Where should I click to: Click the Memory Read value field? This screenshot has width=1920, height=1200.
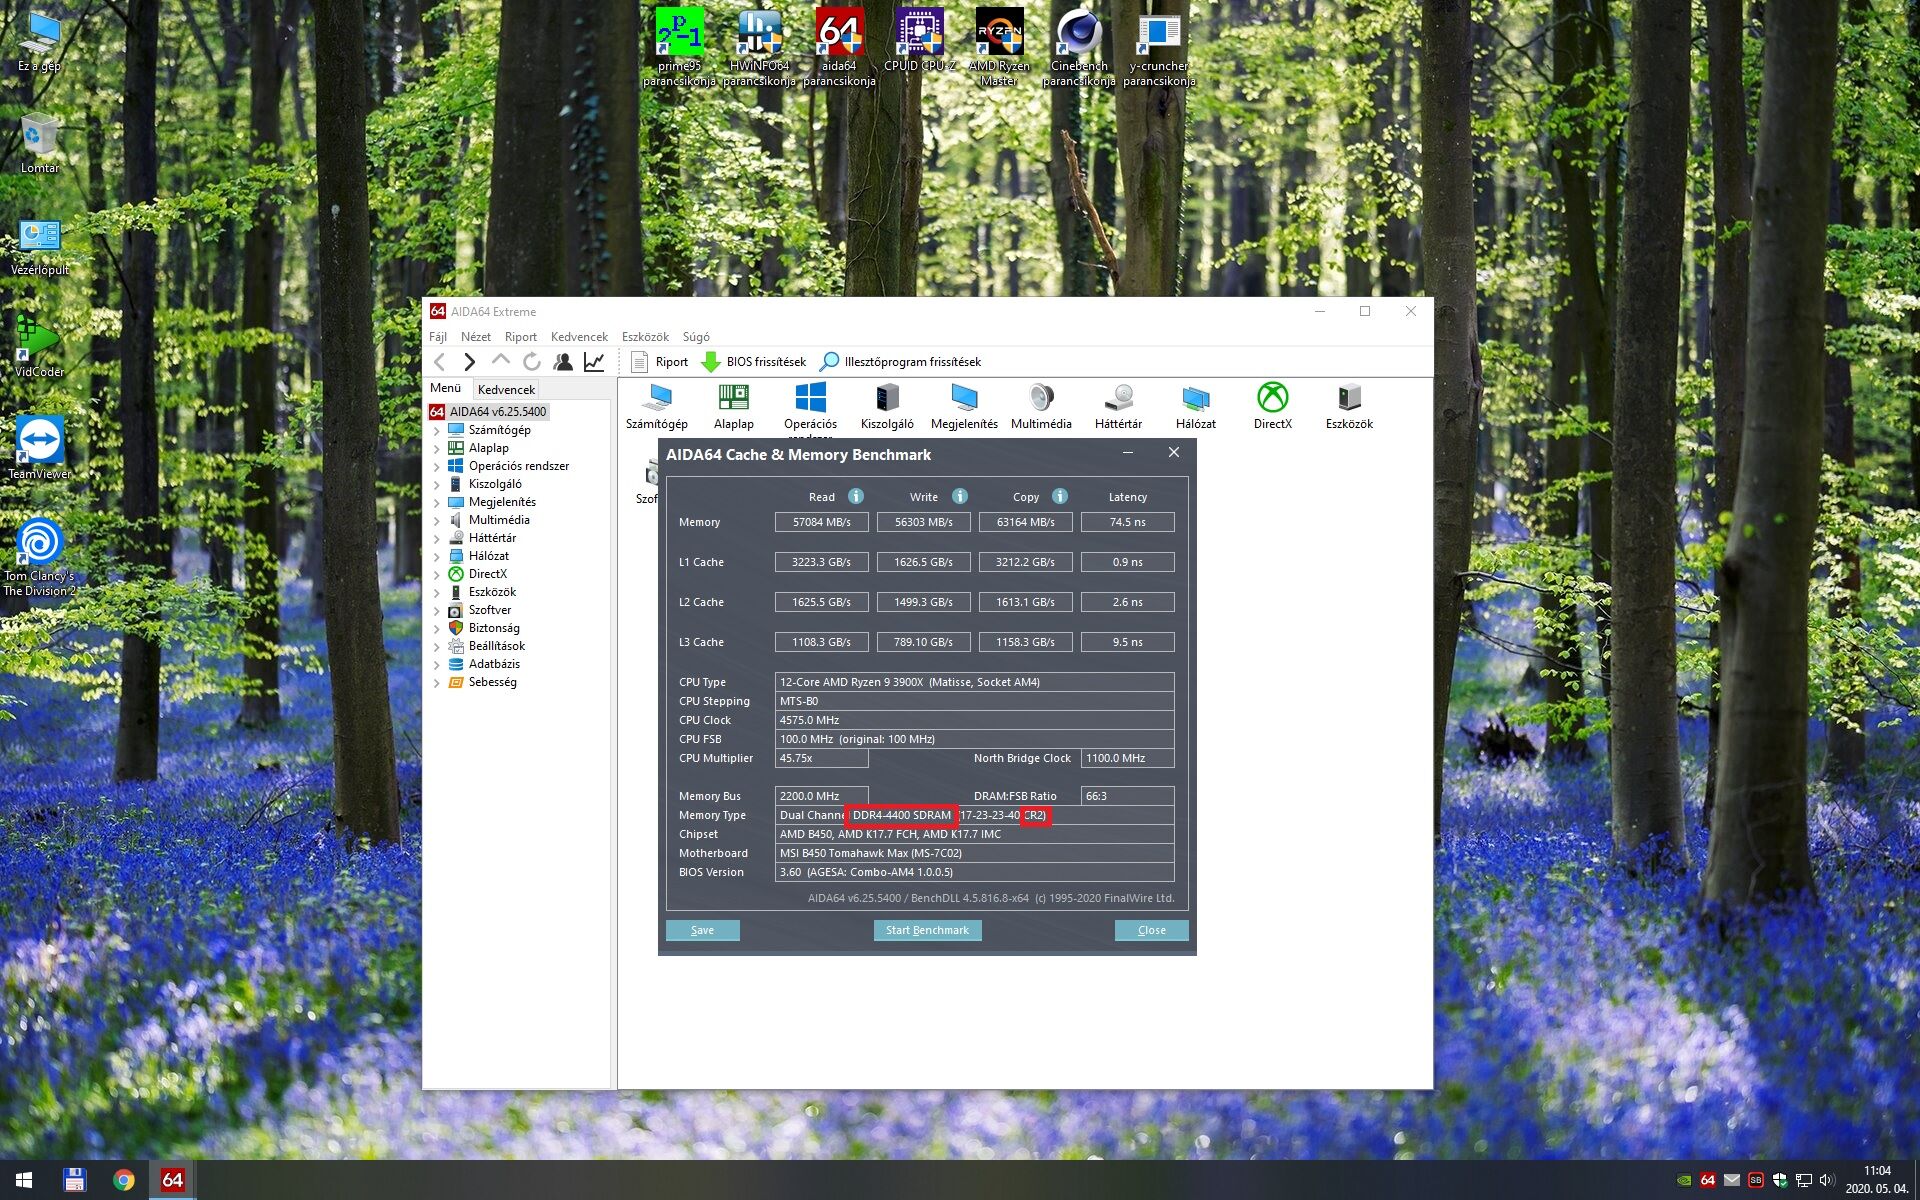822,522
